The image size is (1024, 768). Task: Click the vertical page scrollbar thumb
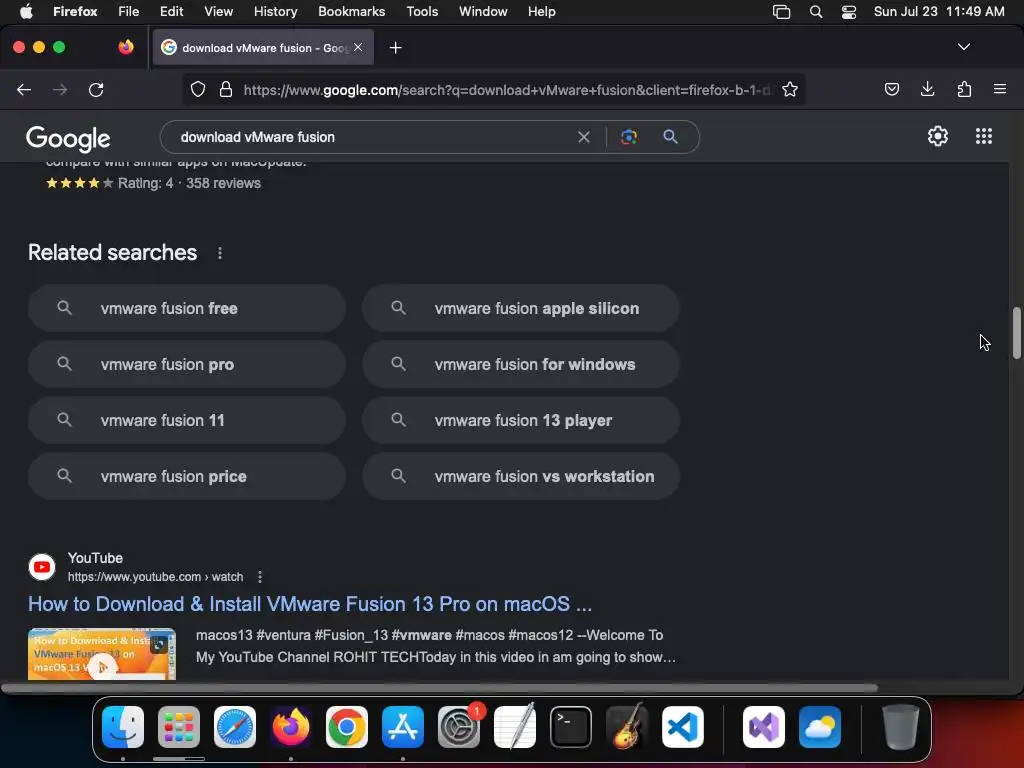[x=1016, y=332]
